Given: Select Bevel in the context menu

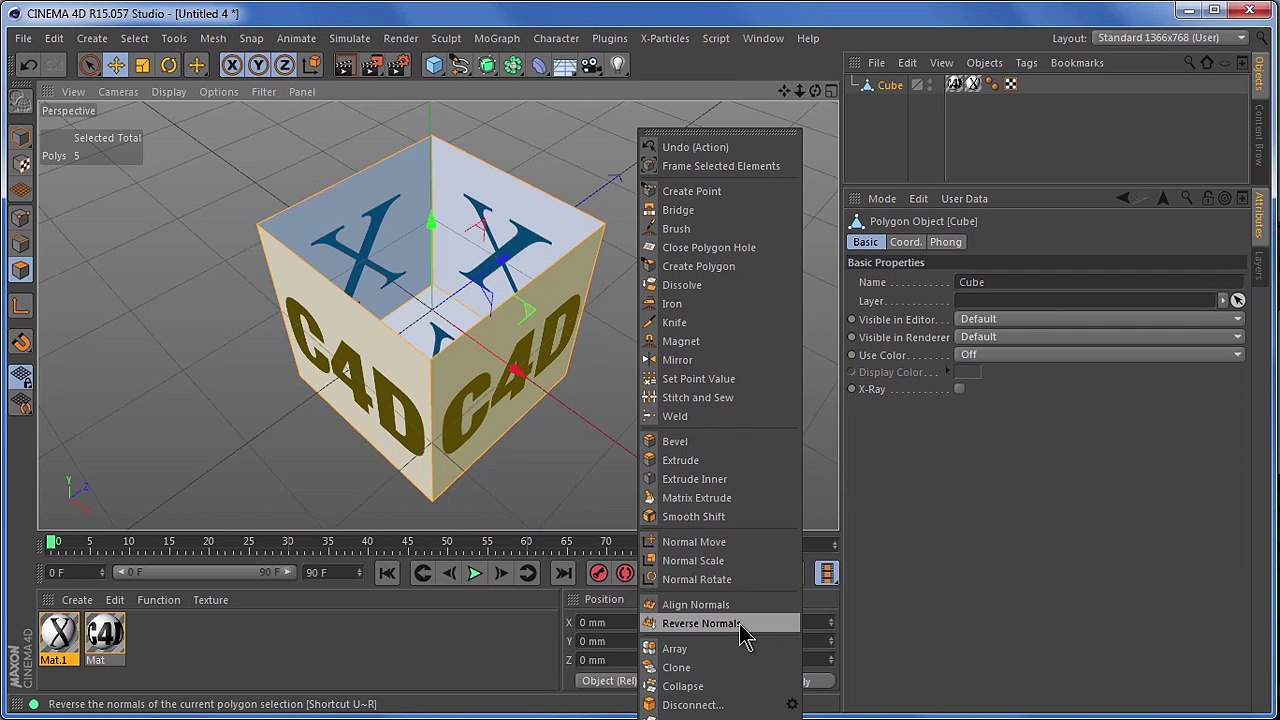Looking at the screenshot, I should [720, 441].
